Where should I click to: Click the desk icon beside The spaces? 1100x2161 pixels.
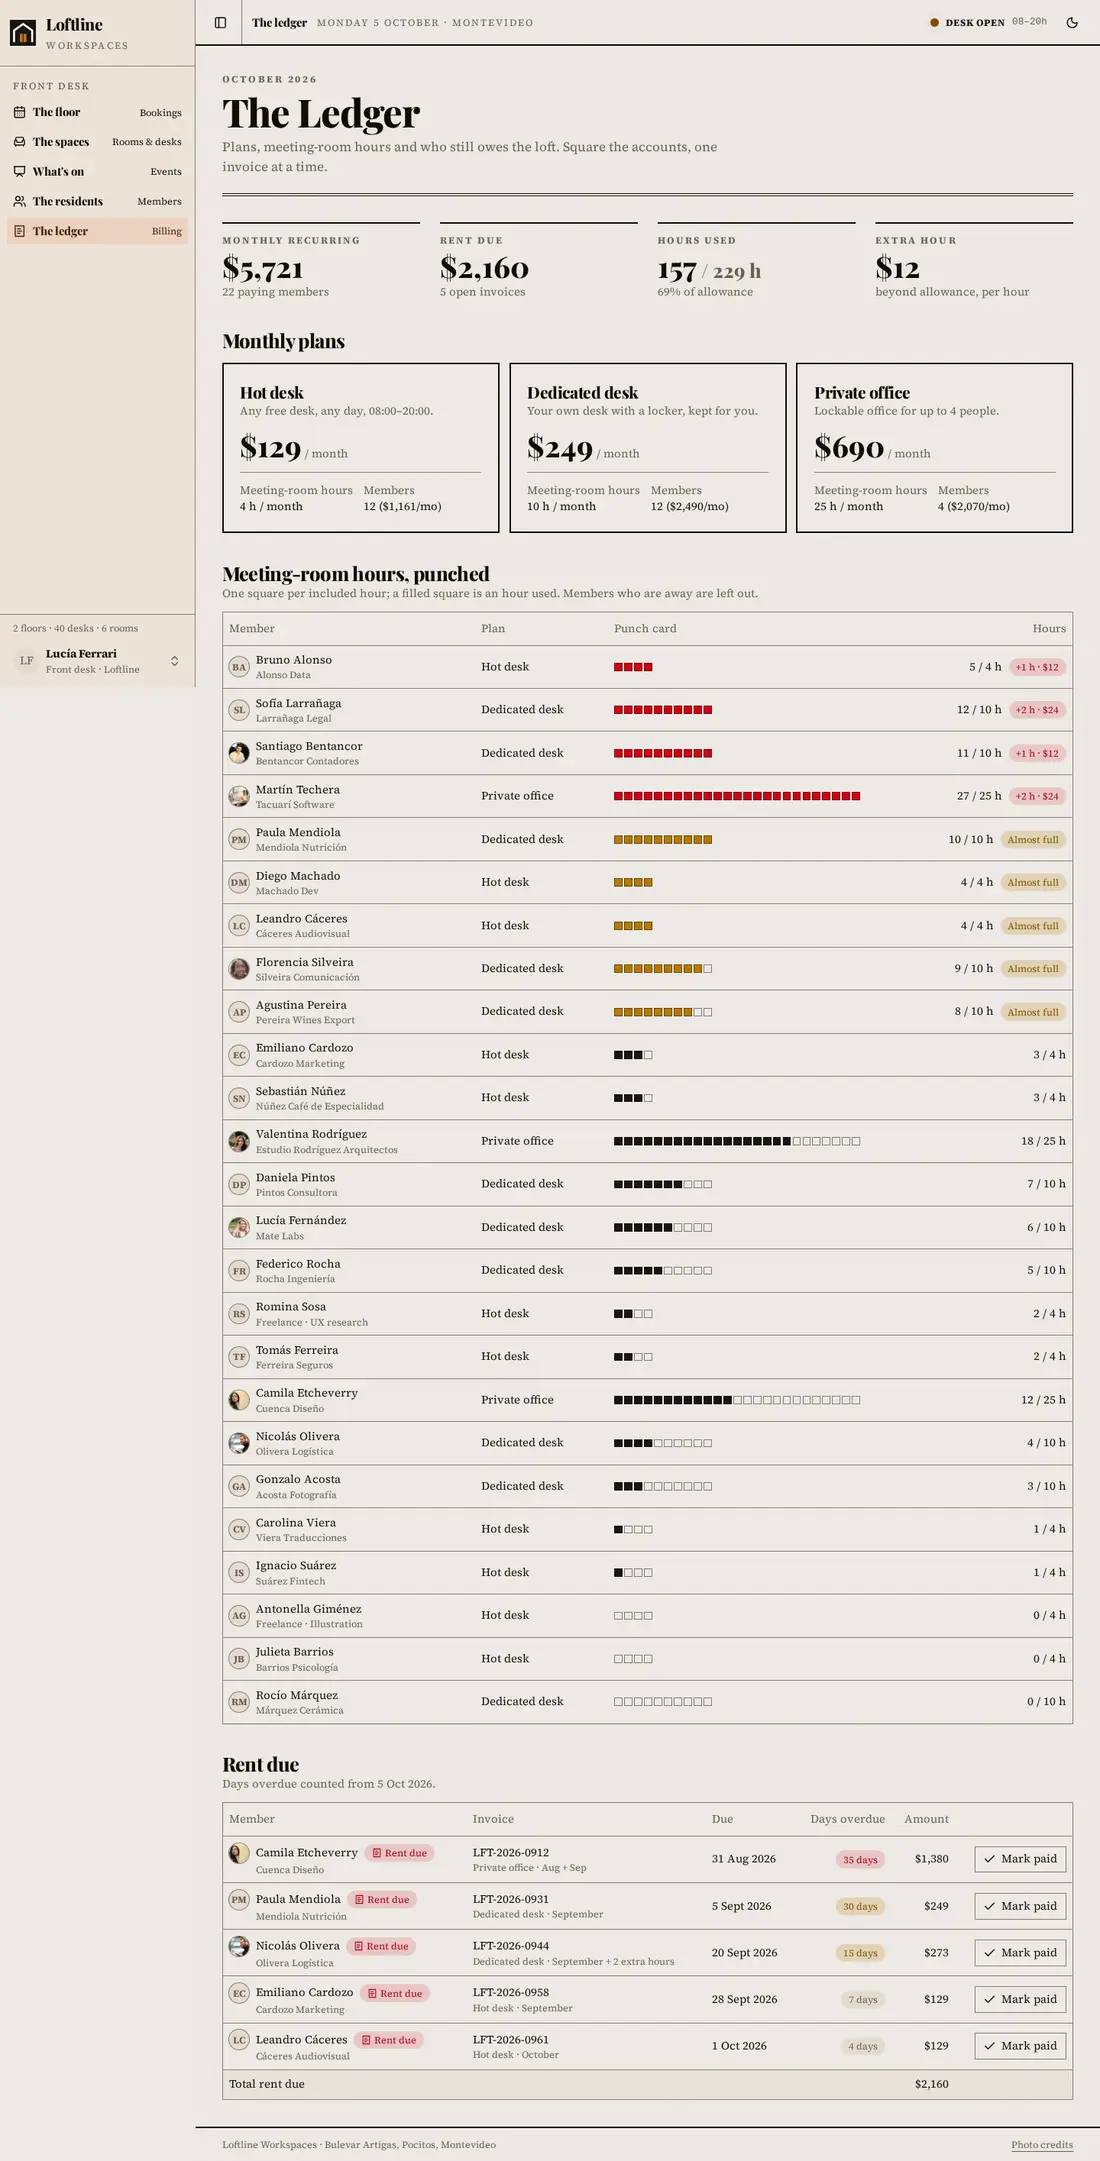(19, 142)
